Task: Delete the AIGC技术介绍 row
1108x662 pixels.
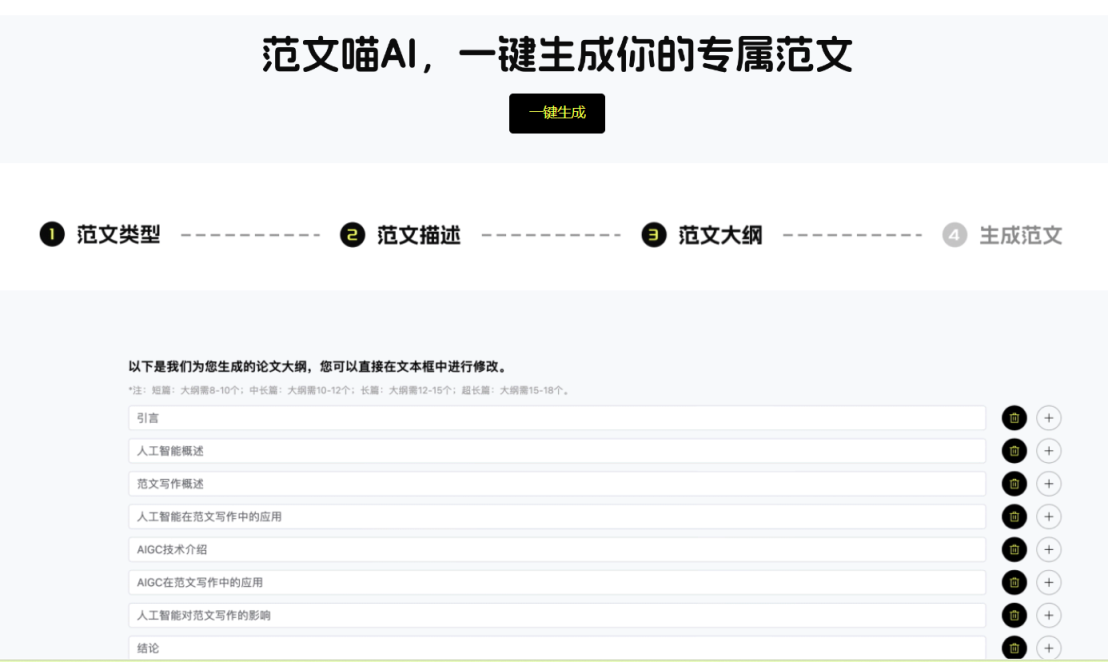Action: (1014, 549)
